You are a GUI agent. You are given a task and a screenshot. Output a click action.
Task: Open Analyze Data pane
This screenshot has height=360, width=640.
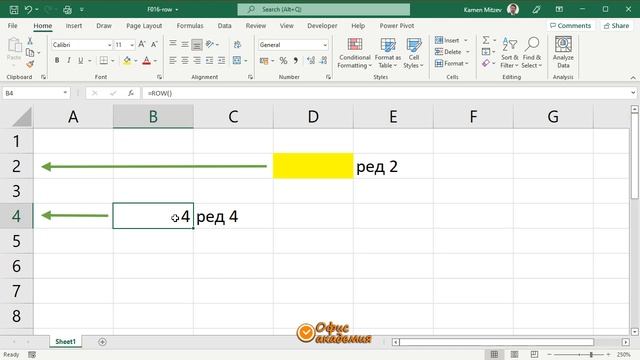coord(563,52)
